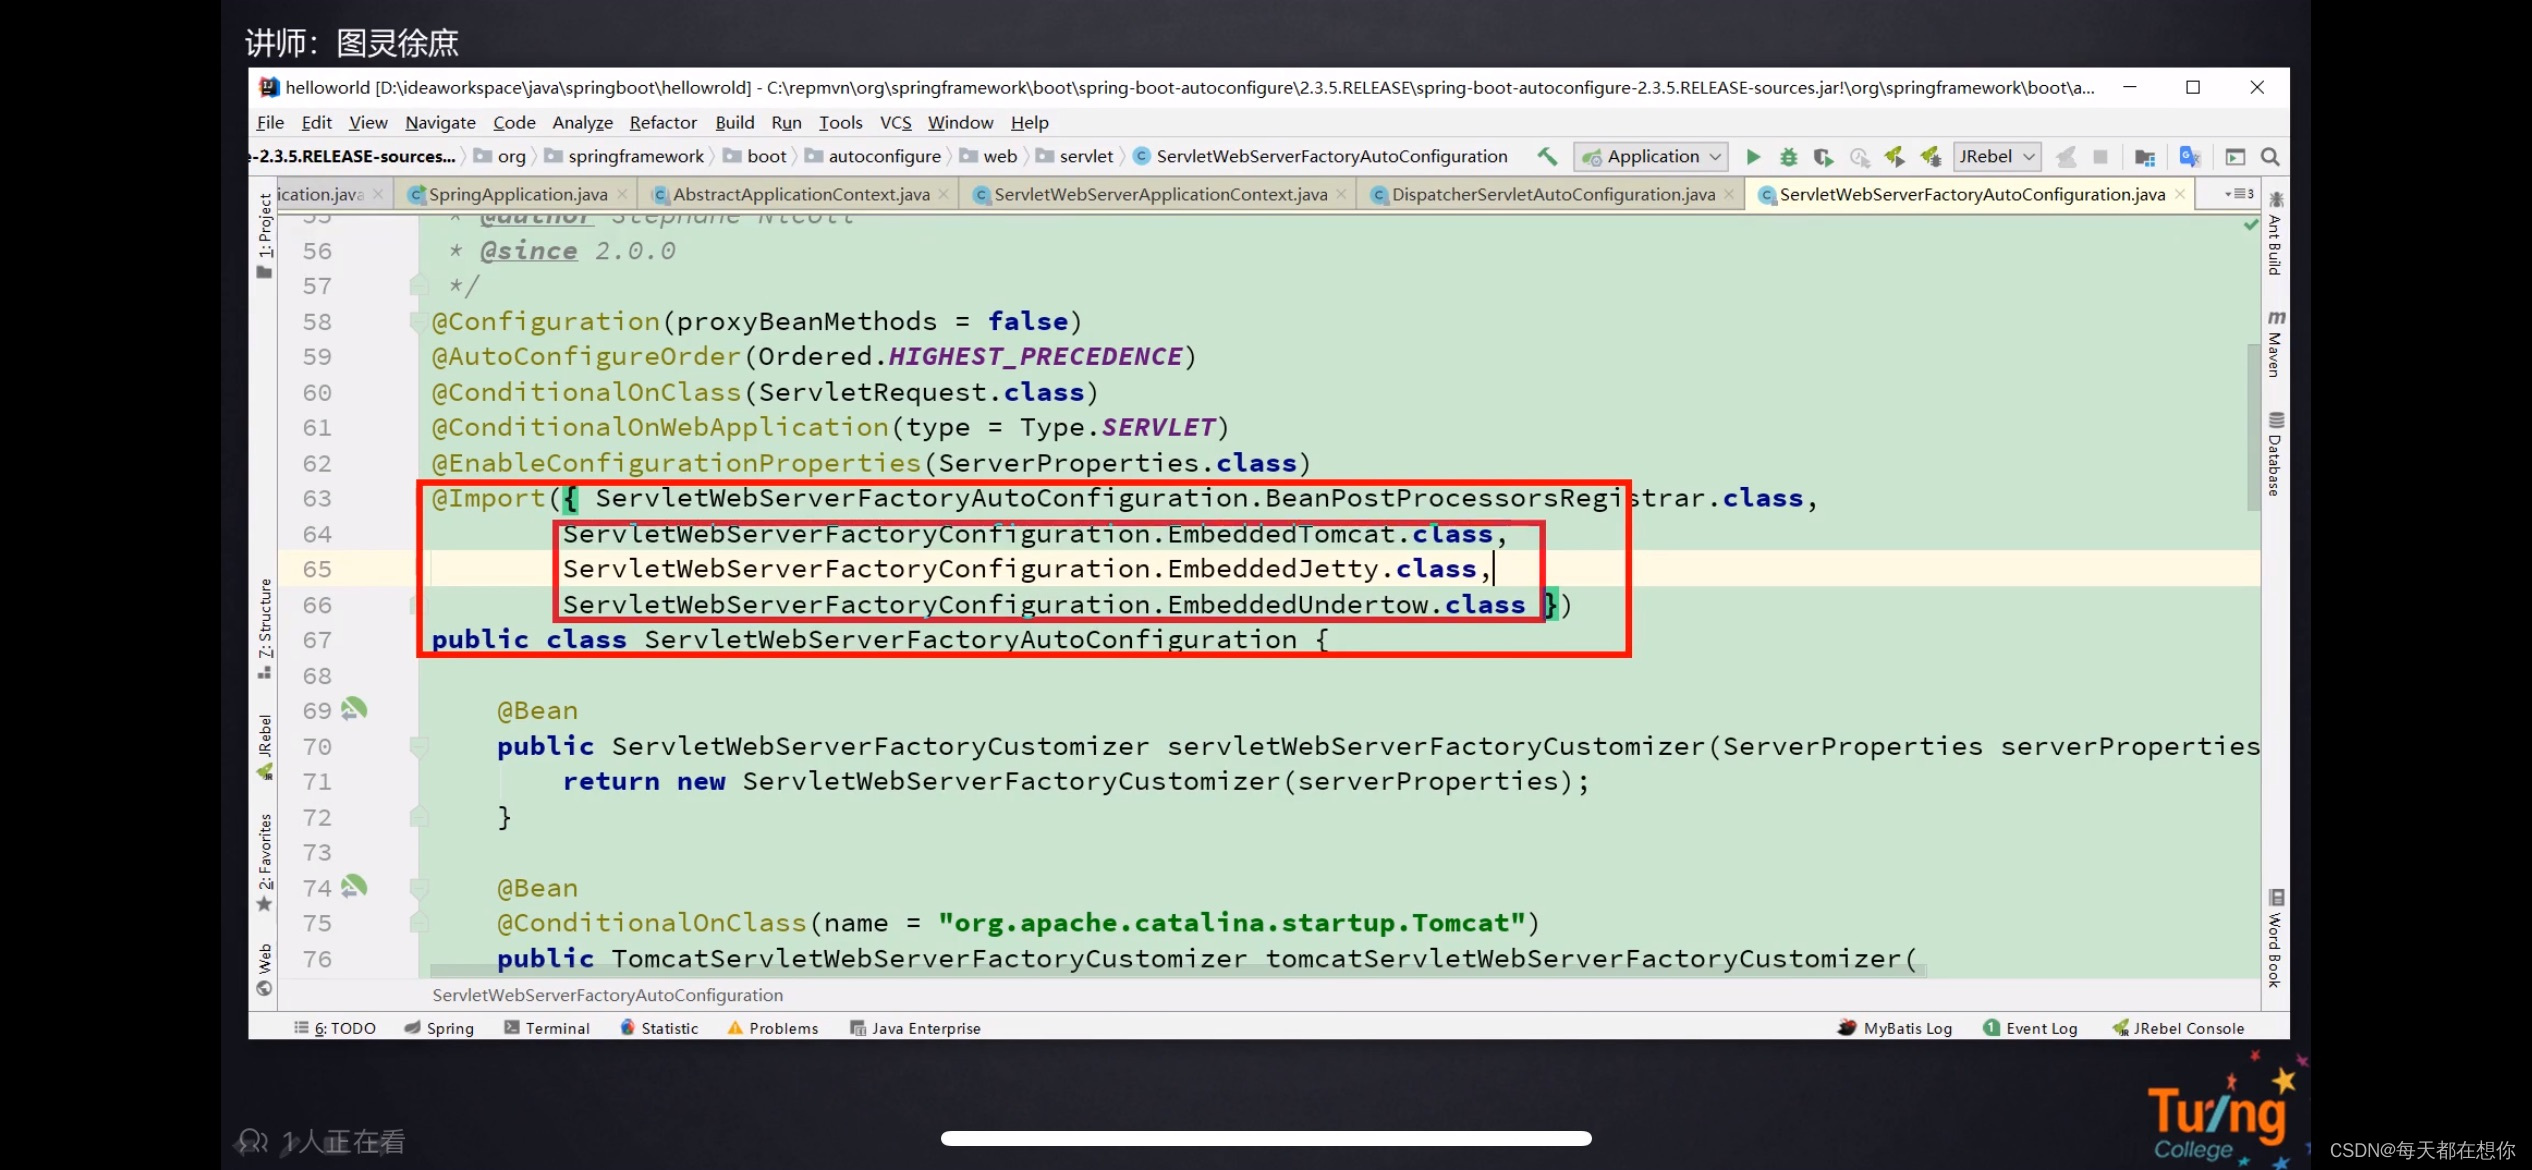This screenshot has height=1170, width=2532.
Task: Open the Project Structure folder icon
Action: point(2144,157)
